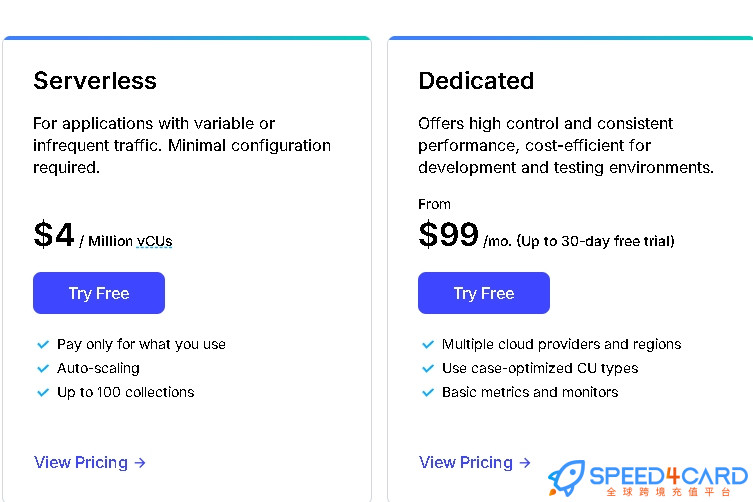Click the arrow icon next to Dedicated View Pricing
This screenshot has height=502, width=753.
tap(525, 463)
